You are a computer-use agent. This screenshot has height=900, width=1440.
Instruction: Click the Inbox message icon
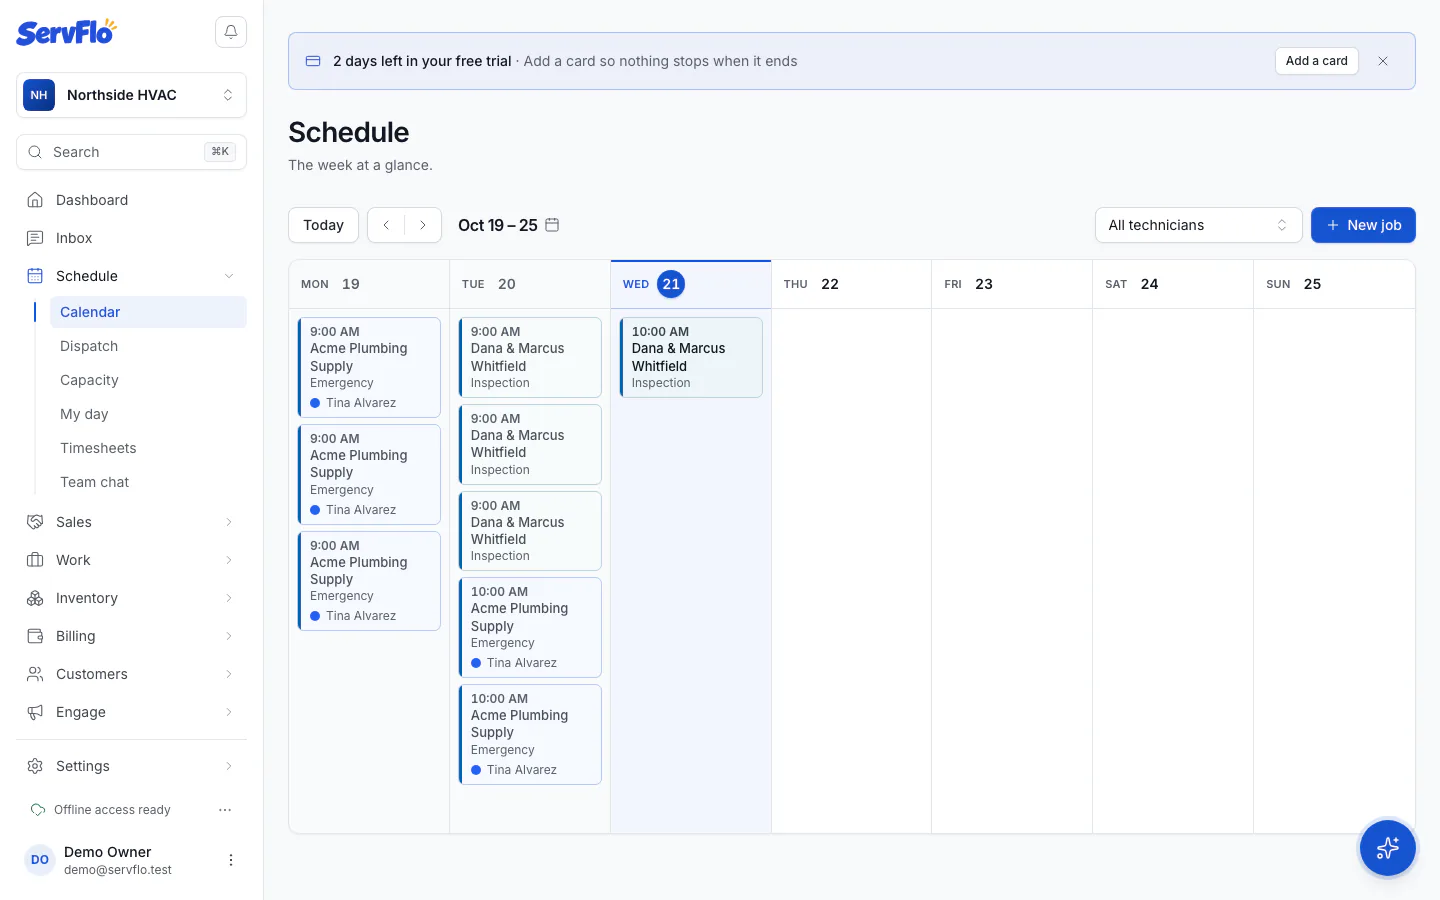click(x=35, y=238)
